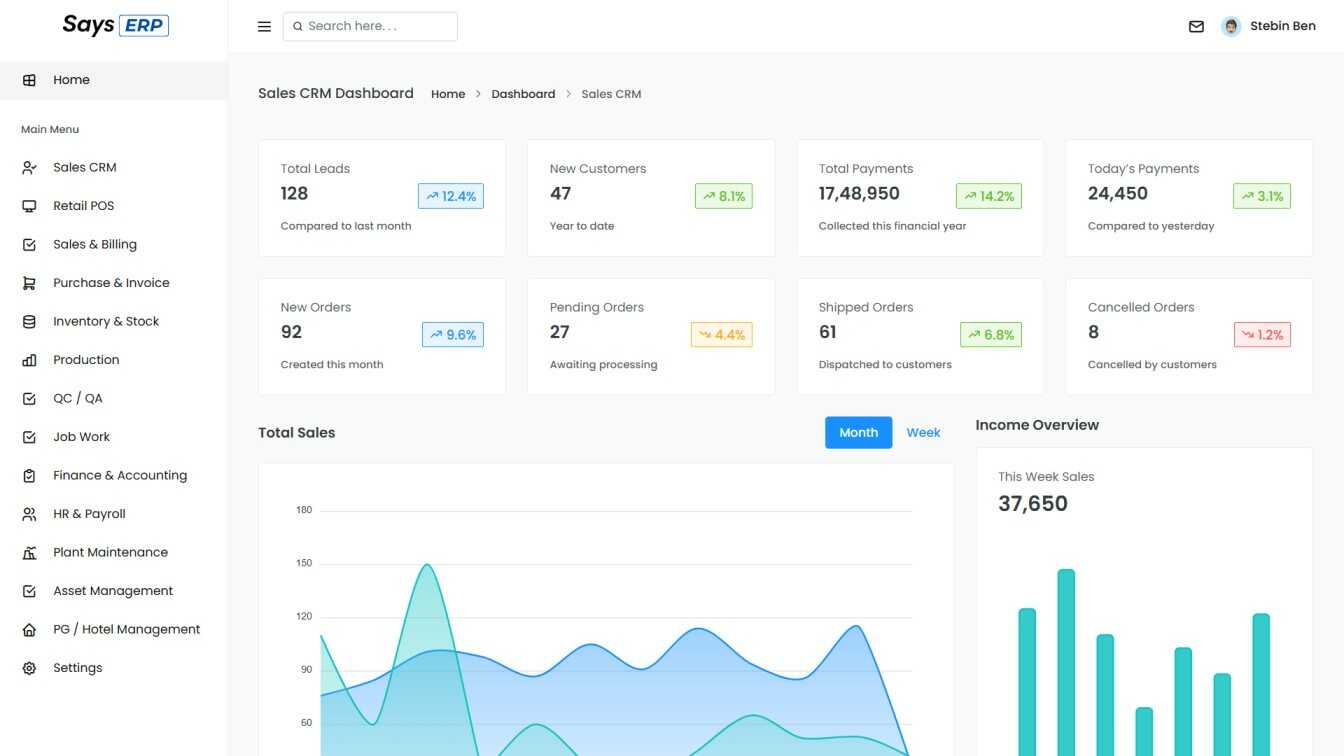This screenshot has width=1344, height=756.
Task: Open Stebin Ben user profile menu
Action: [1268, 26]
